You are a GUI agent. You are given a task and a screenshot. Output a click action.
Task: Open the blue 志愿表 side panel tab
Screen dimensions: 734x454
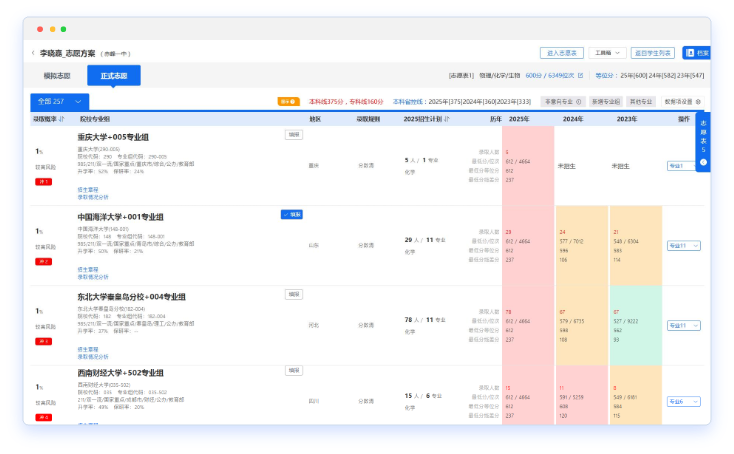pos(703,140)
